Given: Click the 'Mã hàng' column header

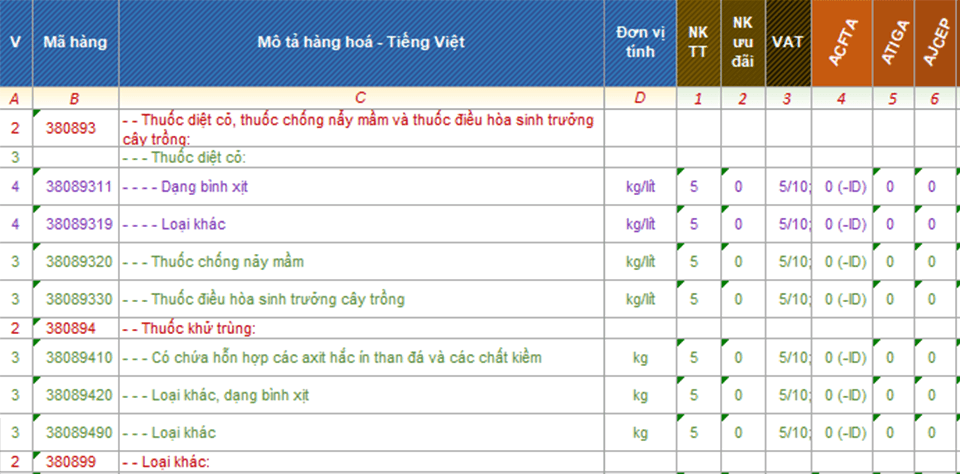Looking at the screenshot, I should 75,43.
